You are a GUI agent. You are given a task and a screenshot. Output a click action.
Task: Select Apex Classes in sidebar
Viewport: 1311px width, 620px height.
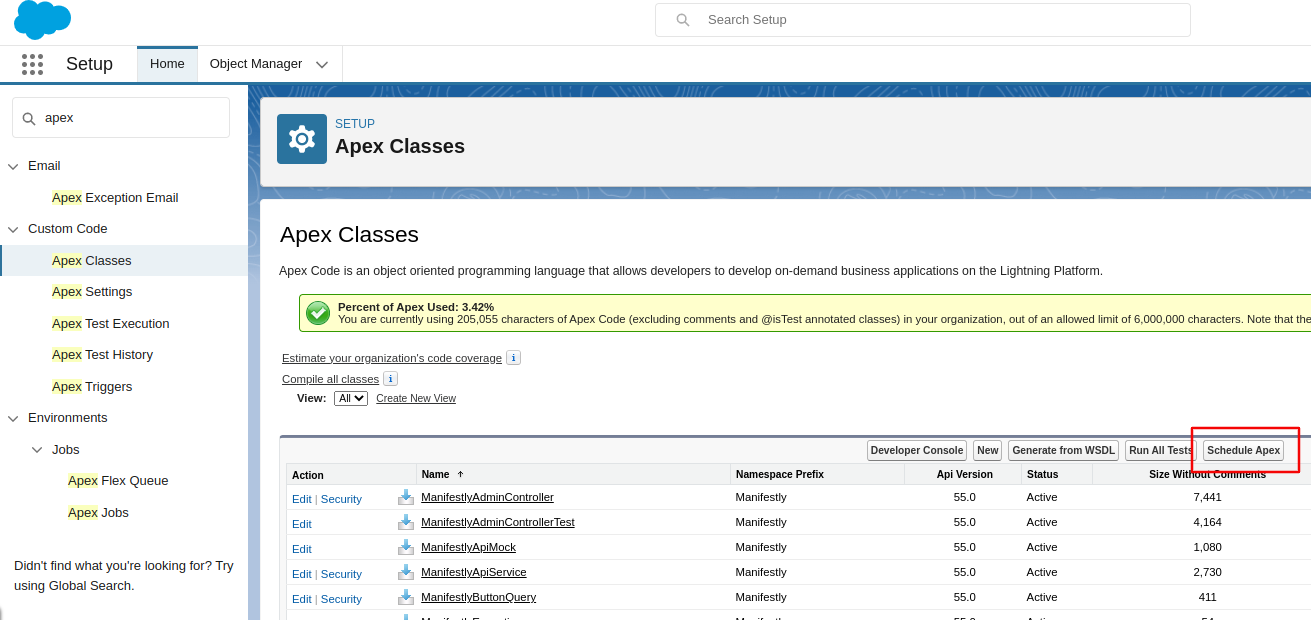tap(92, 261)
